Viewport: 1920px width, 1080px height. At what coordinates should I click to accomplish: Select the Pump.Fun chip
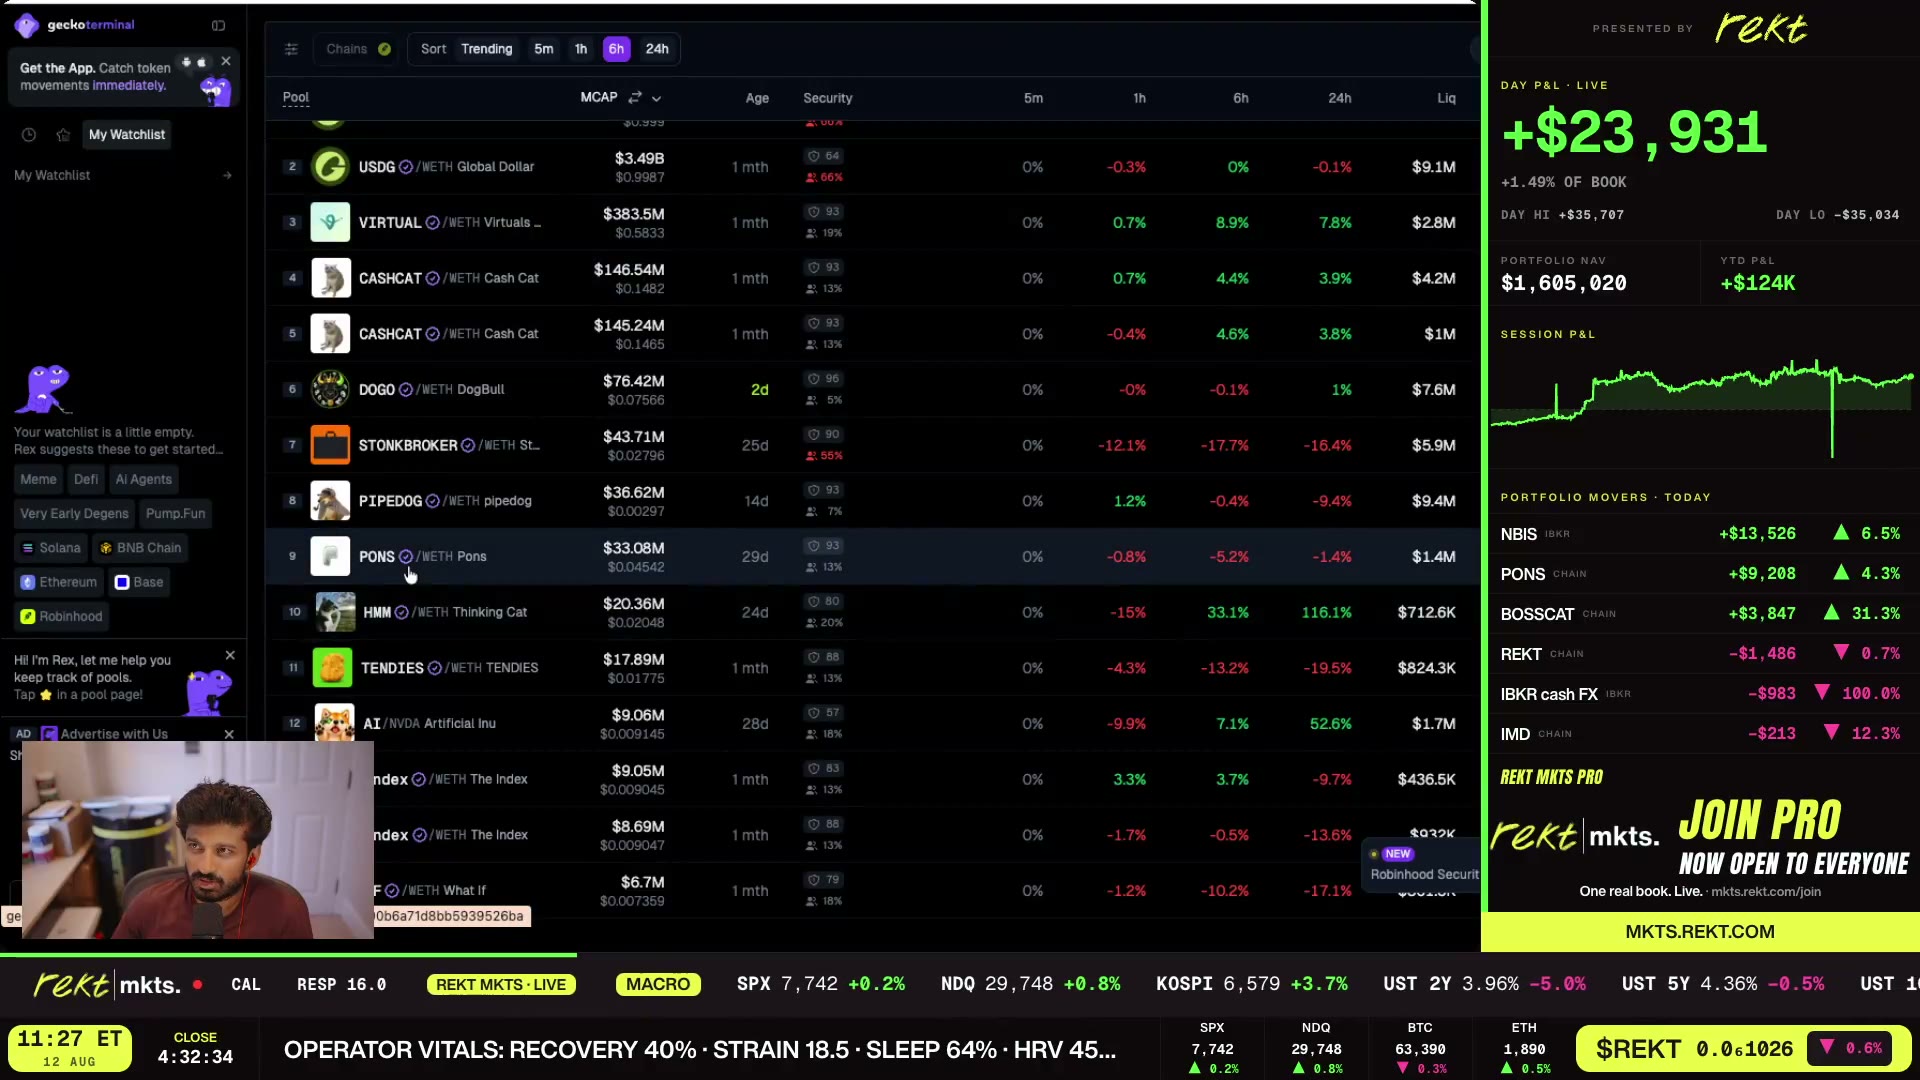pyautogui.click(x=175, y=514)
